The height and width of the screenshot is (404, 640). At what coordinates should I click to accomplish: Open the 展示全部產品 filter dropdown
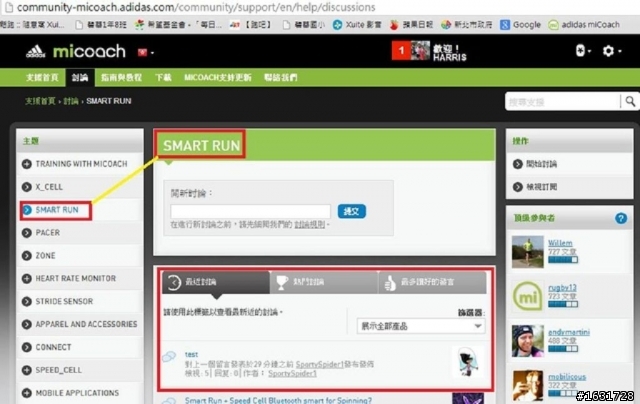click(x=421, y=326)
